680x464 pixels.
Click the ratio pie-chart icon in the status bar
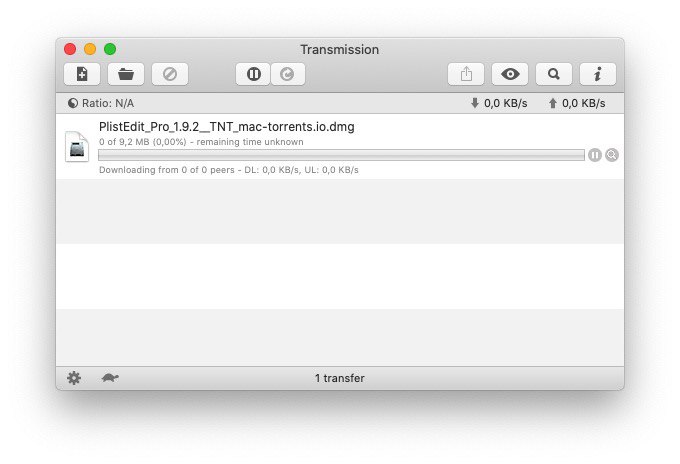[x=73, y=103]
